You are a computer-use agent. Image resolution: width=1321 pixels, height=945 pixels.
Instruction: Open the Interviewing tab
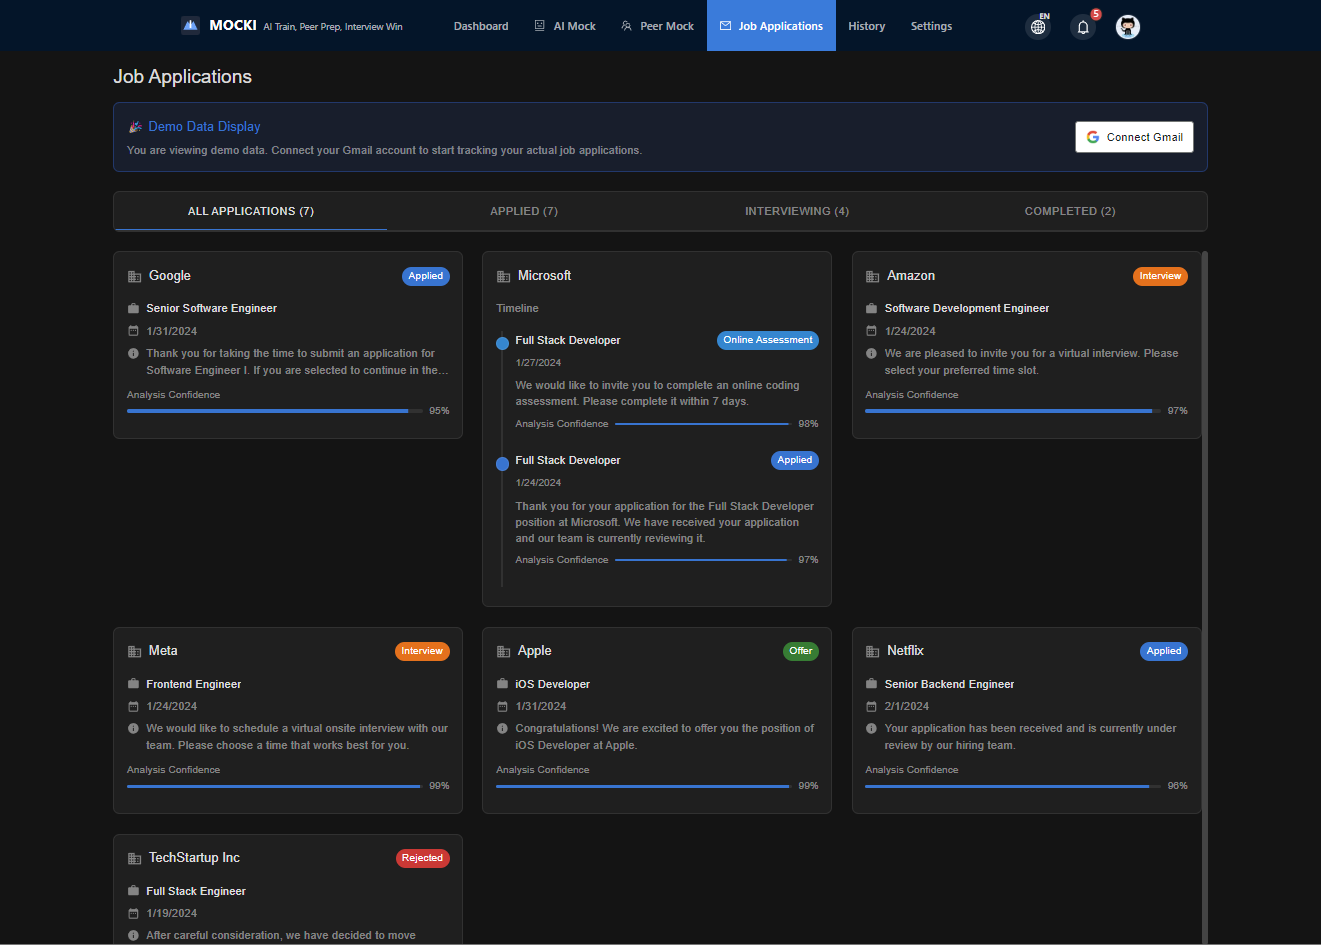796,211
